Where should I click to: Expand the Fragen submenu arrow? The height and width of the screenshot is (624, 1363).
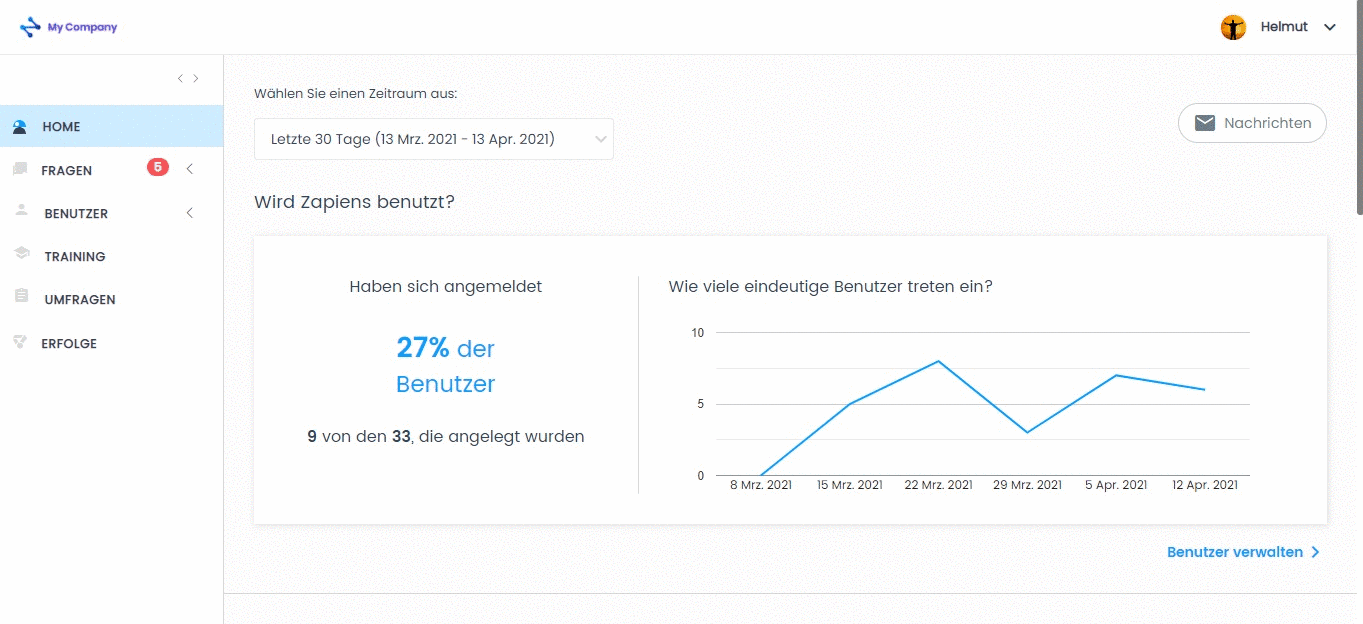pyautogui.click(x=189, y=169)
